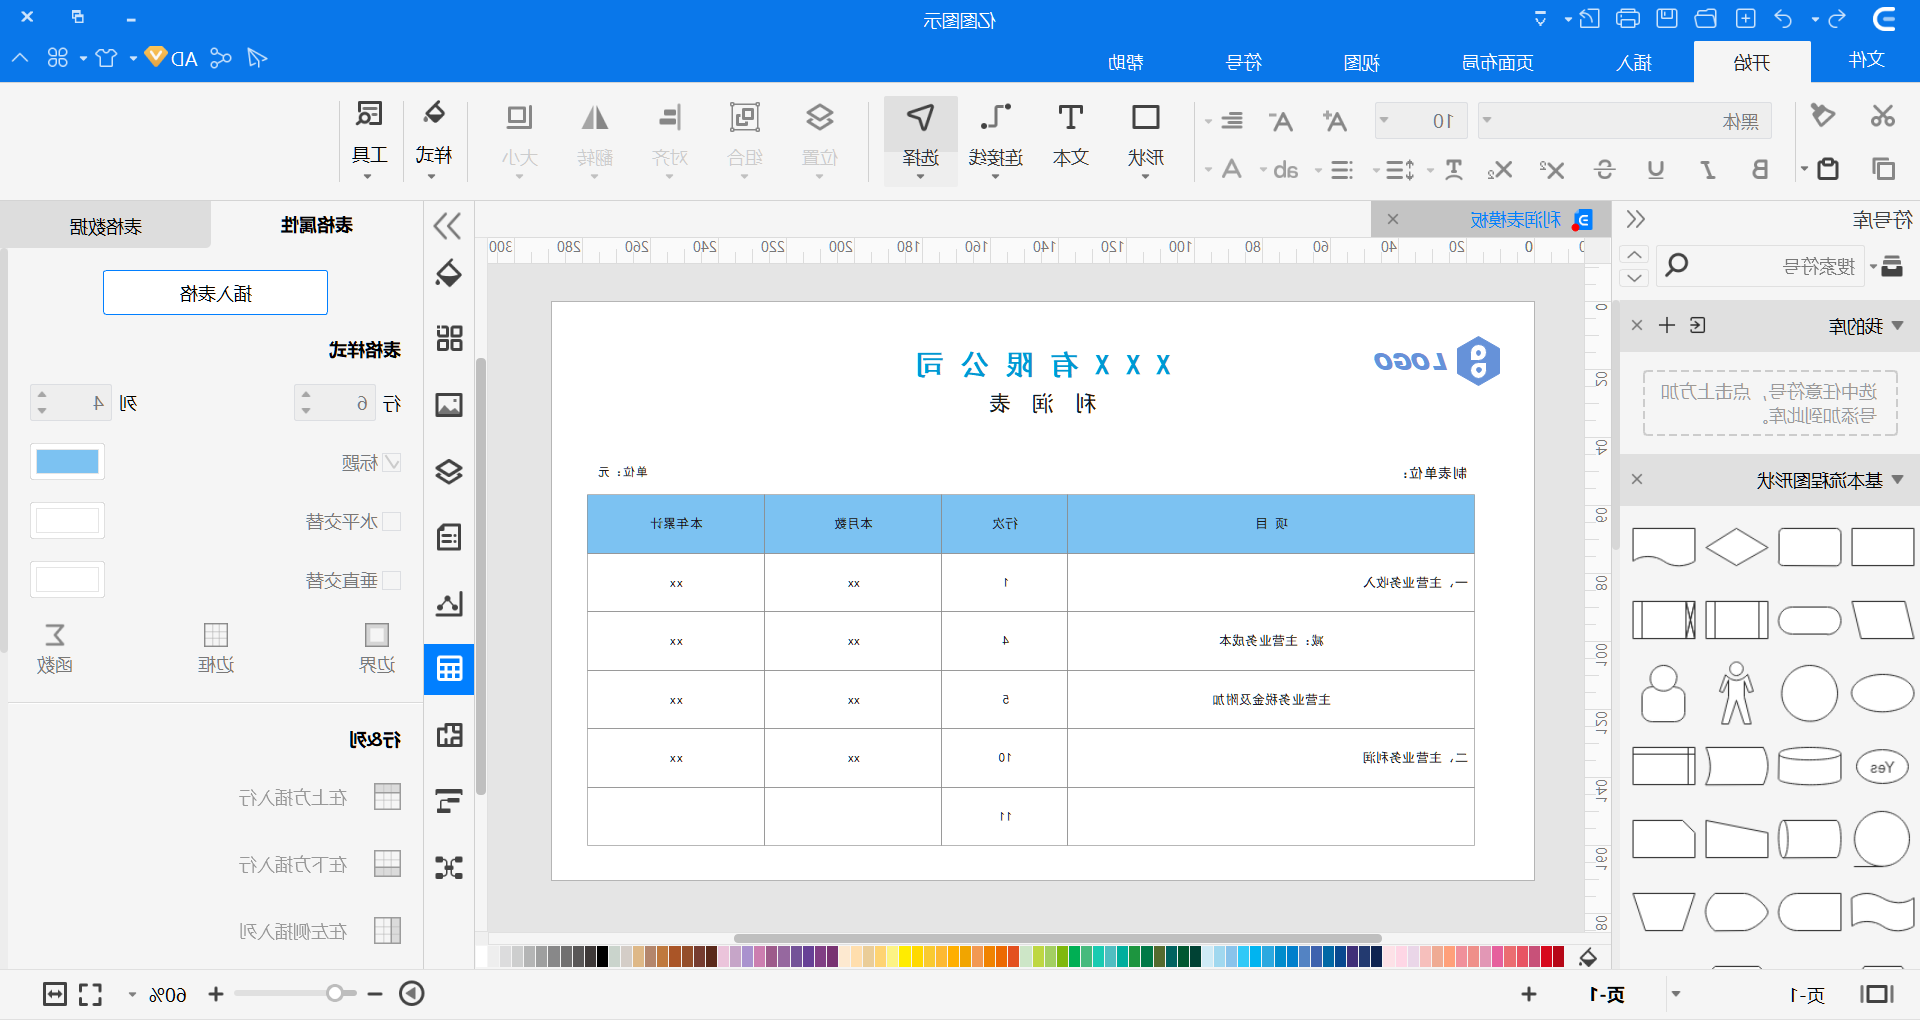
Task: Click the 水平交替 white color swatch
Action: pos(67,521)
